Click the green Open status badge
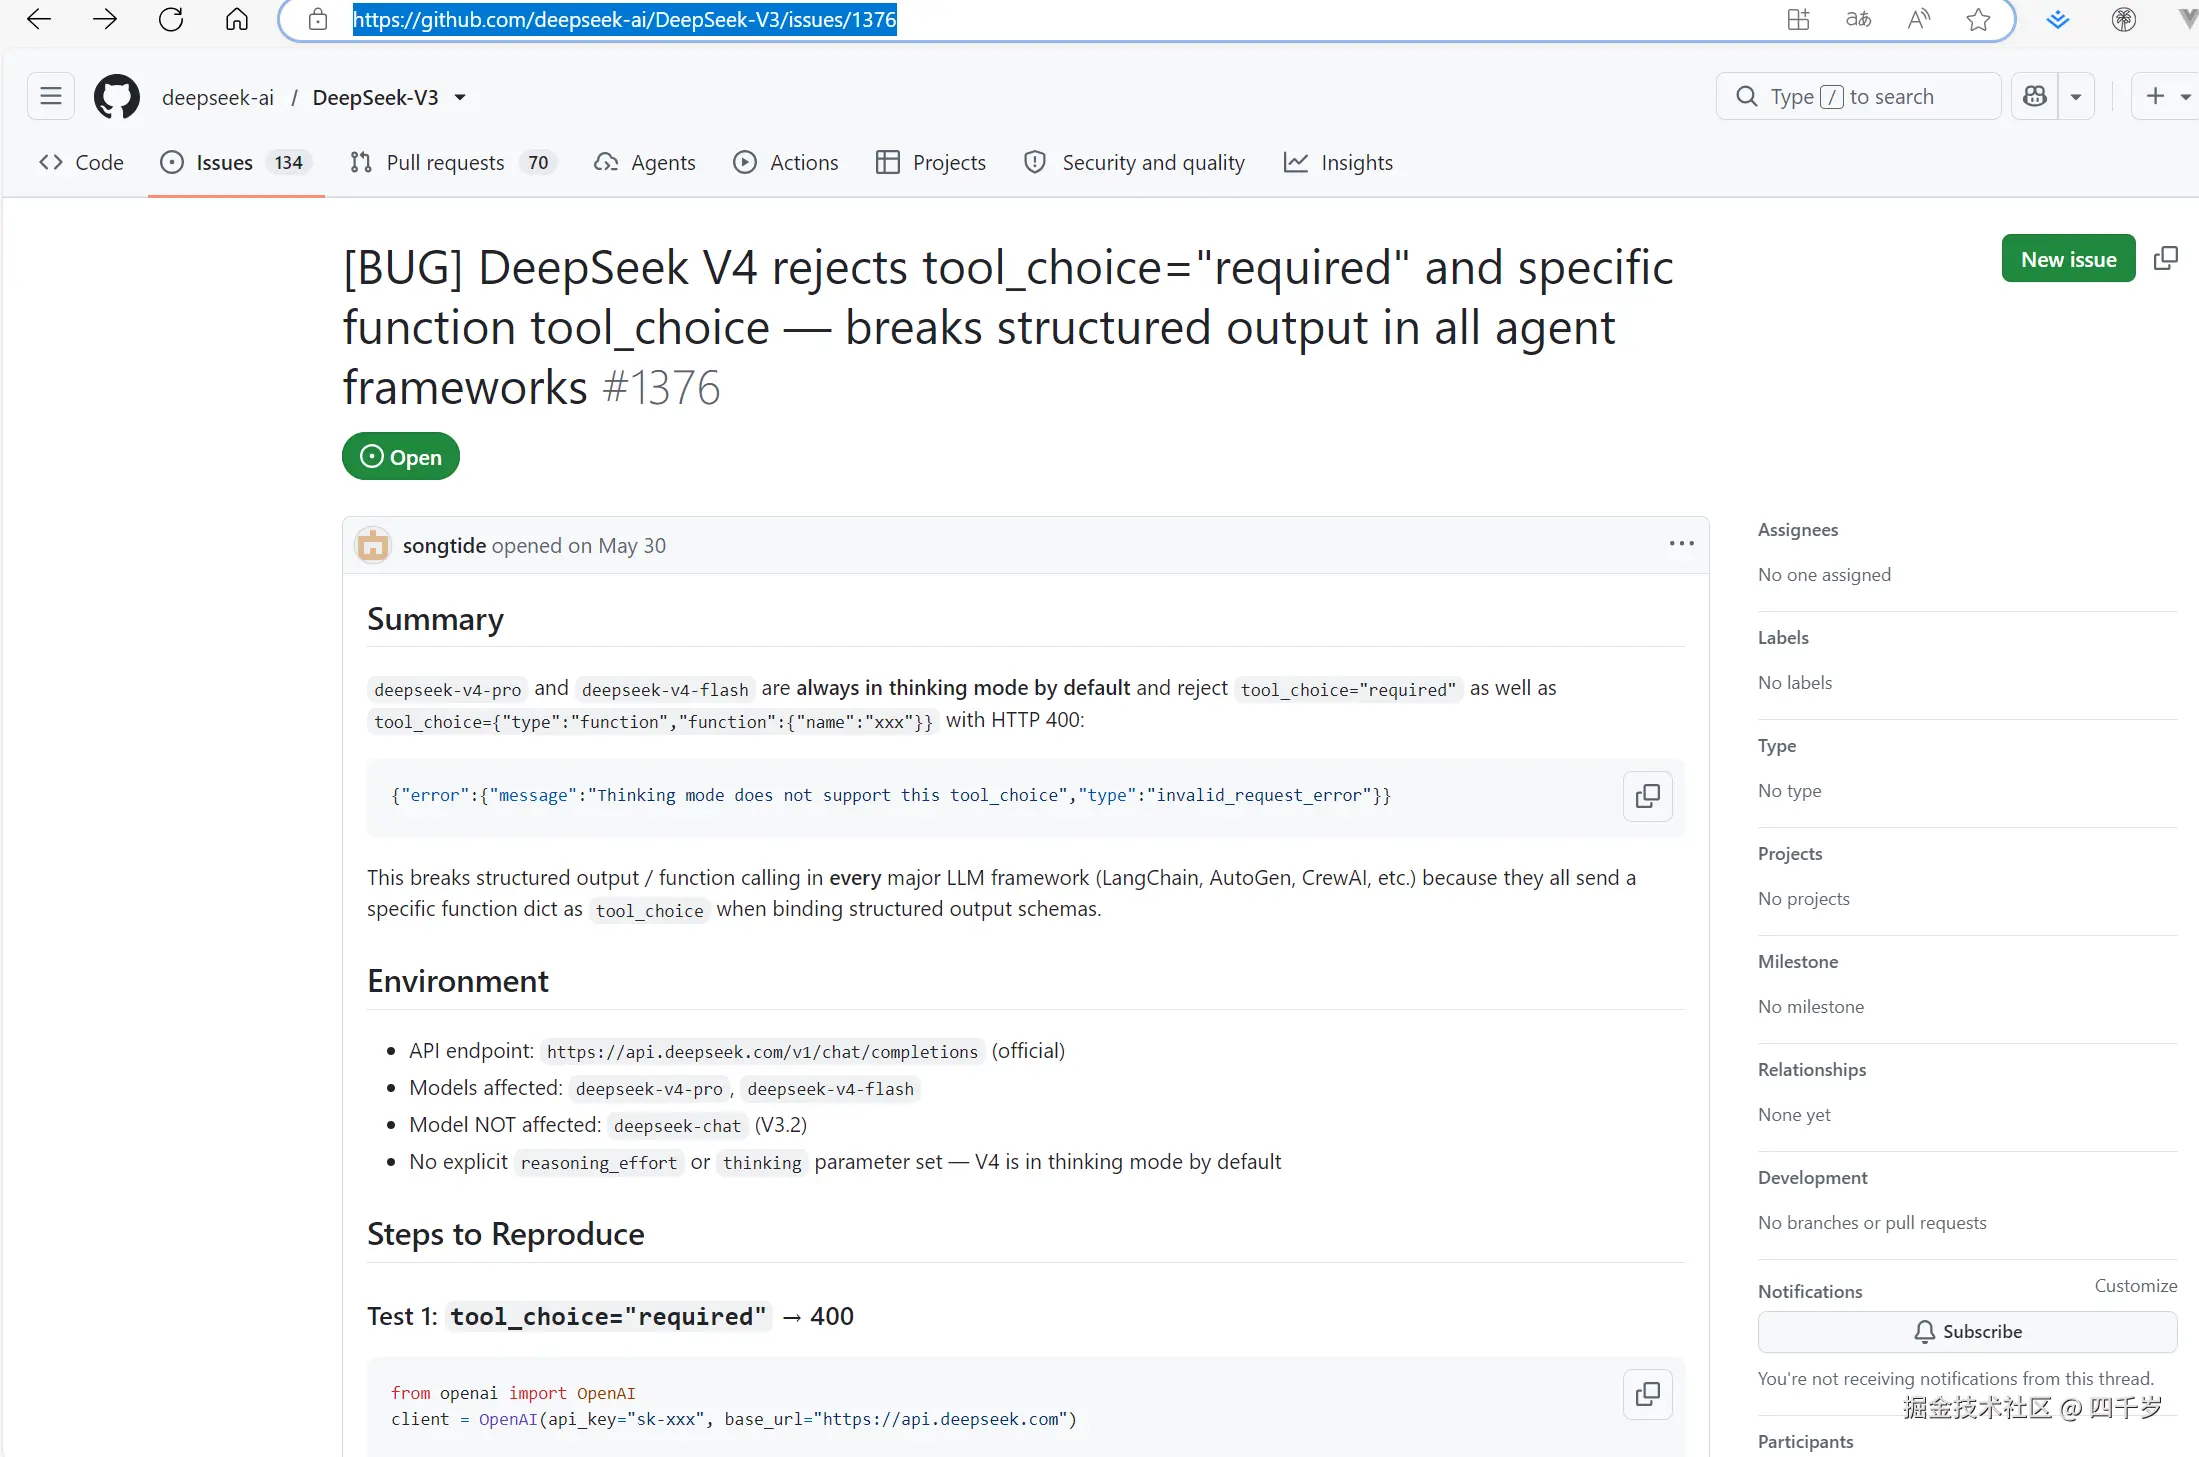The width and height of the screenshot is (2199, 1457). point(401,457)
